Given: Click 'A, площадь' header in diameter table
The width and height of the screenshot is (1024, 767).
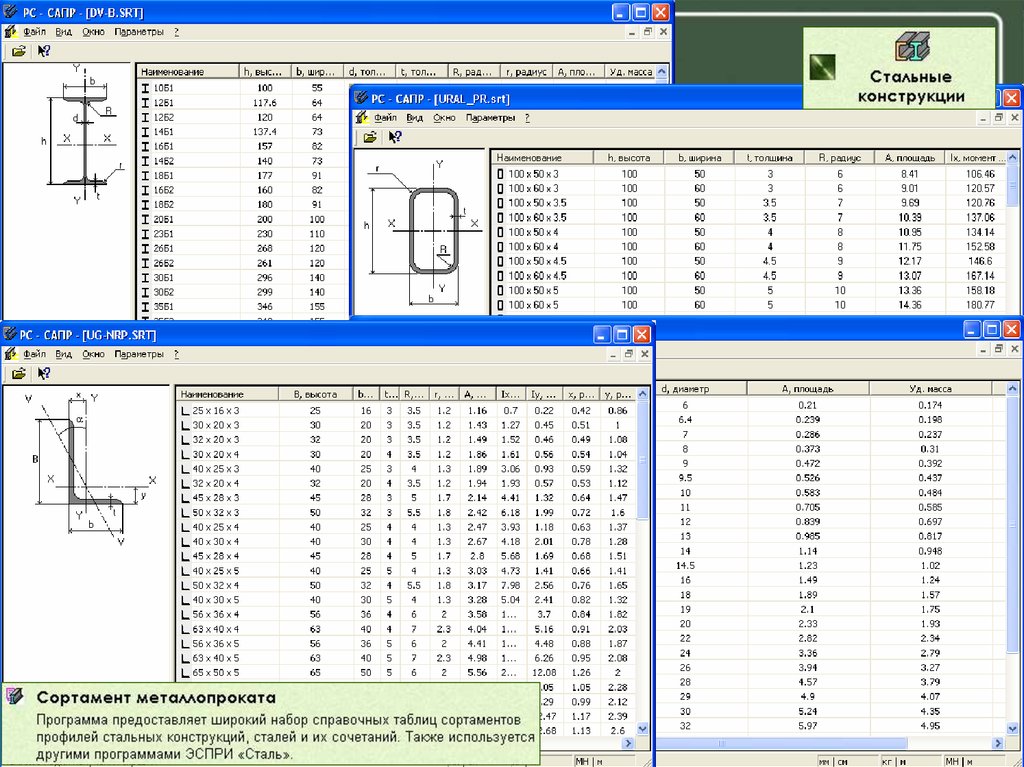Looking at the screenshot, I should point(807,388).
